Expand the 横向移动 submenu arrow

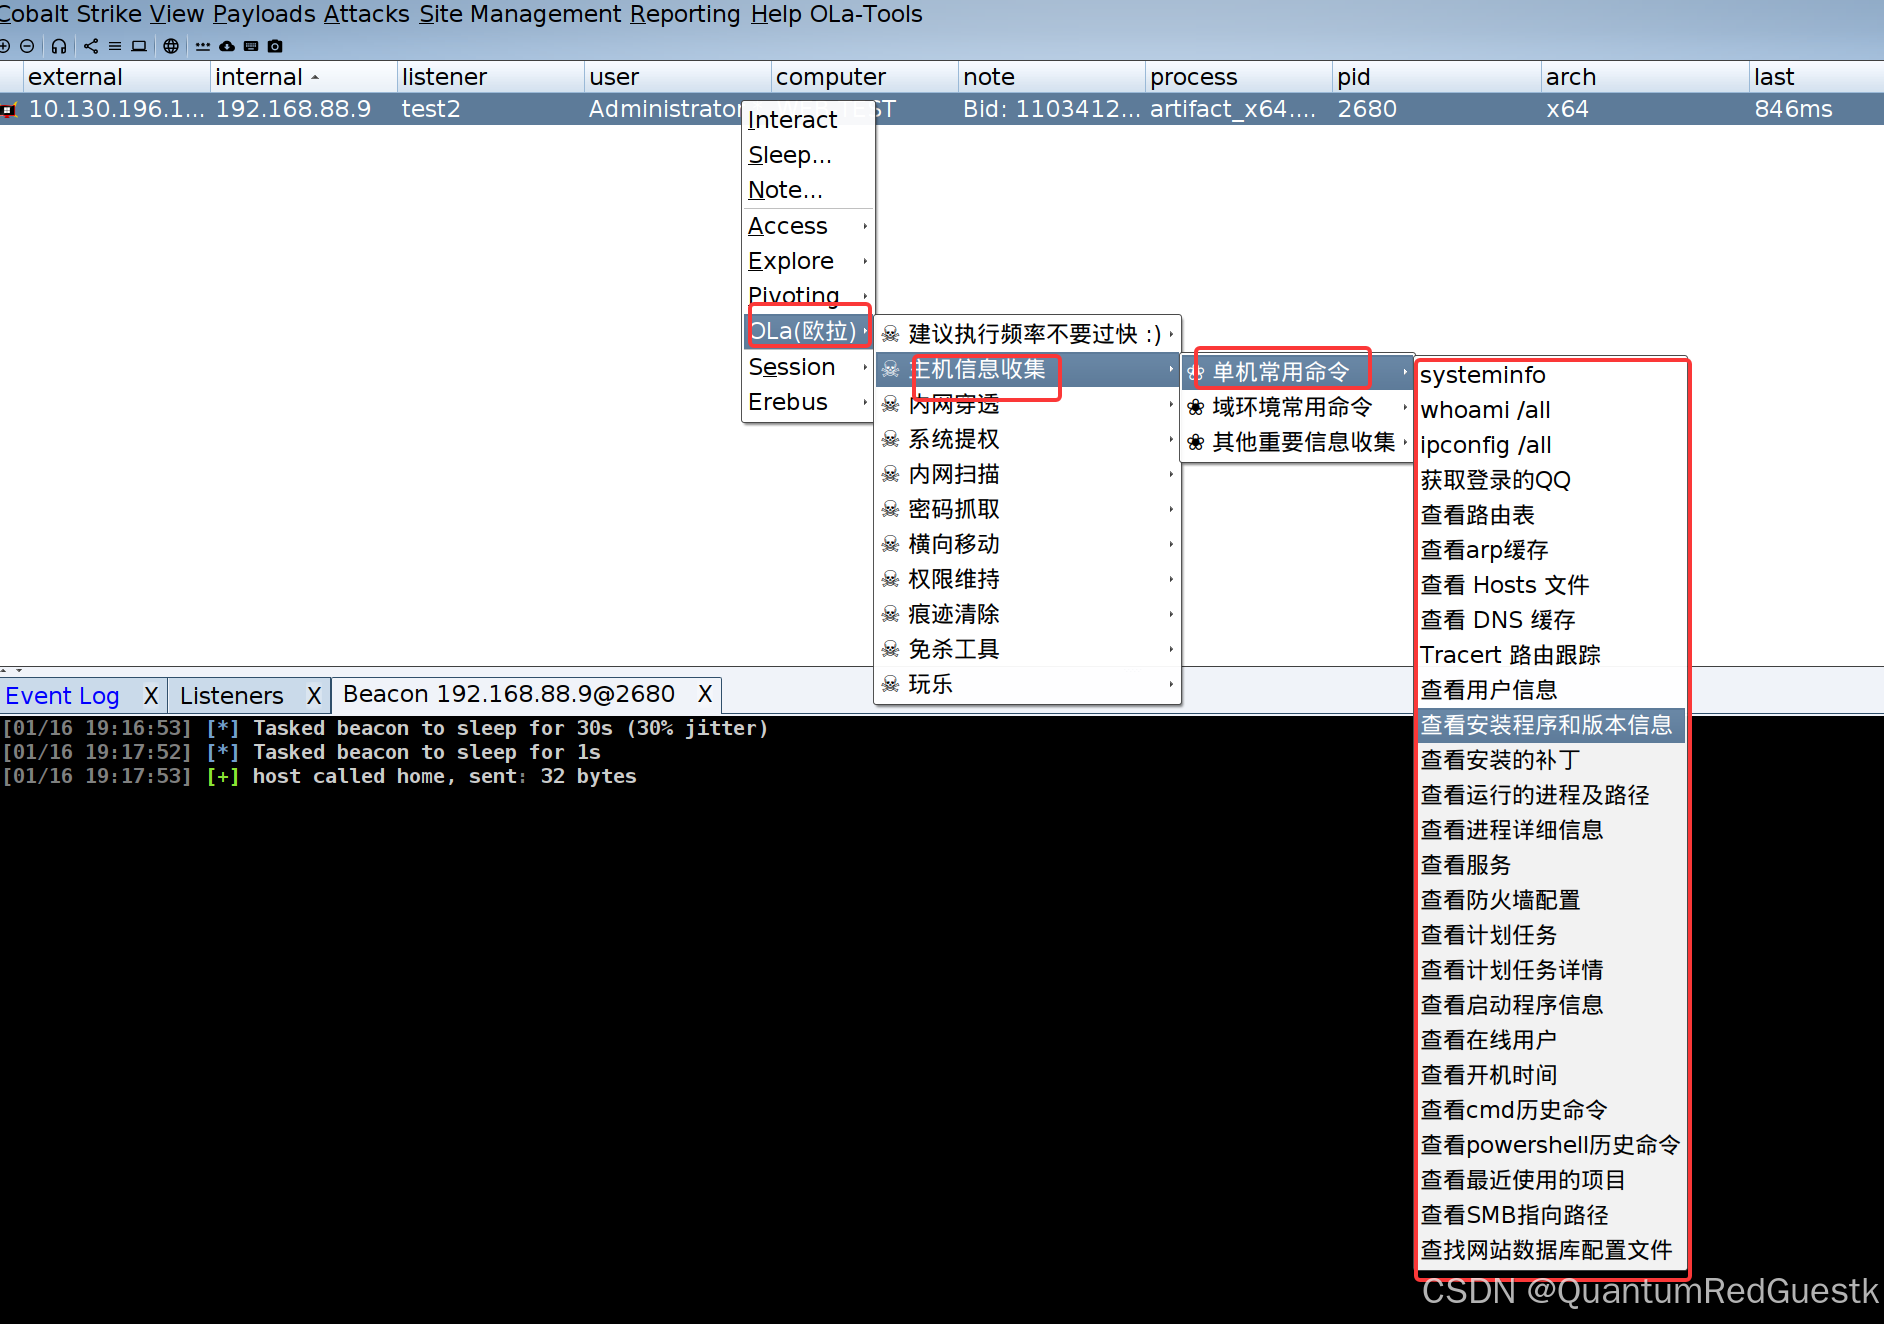tap(1170, 544)
